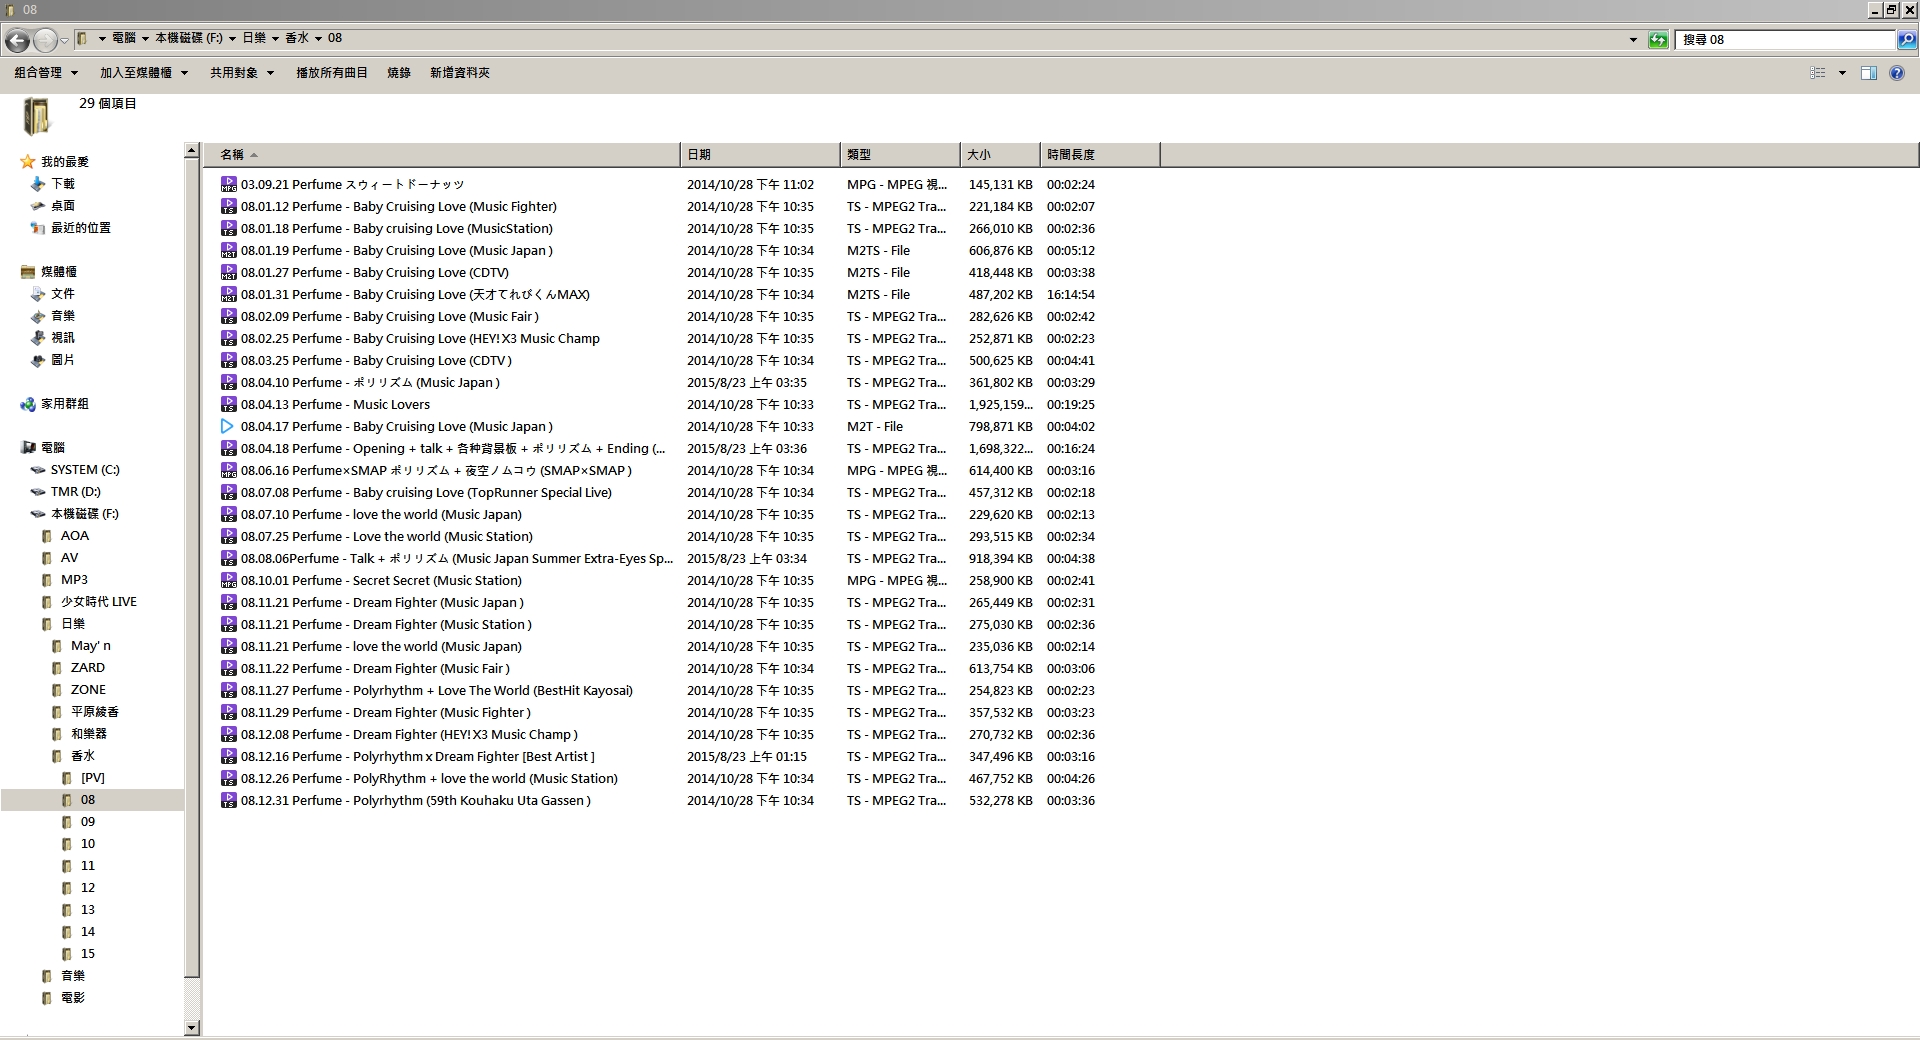Select the 09 folder in tree
1920x1040 pixels.
(x=88, y=821)
